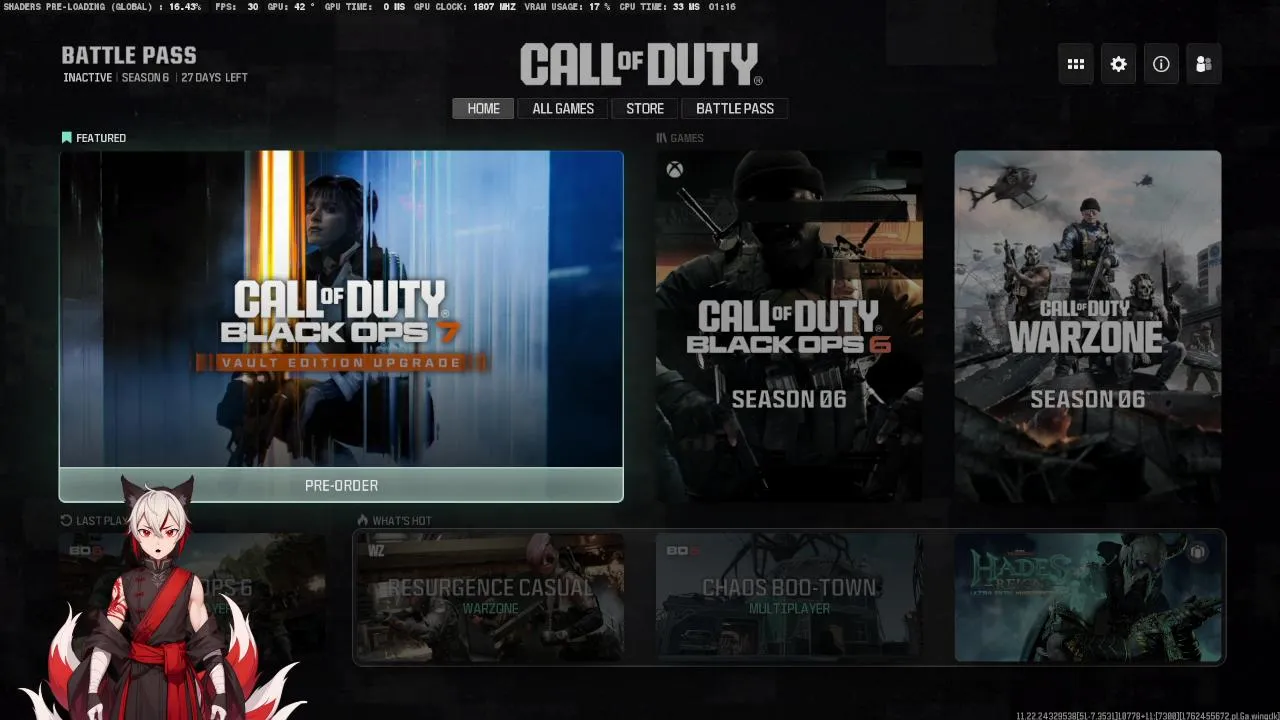Click the INACTIVE battle pass status text

tap(88, 78)
